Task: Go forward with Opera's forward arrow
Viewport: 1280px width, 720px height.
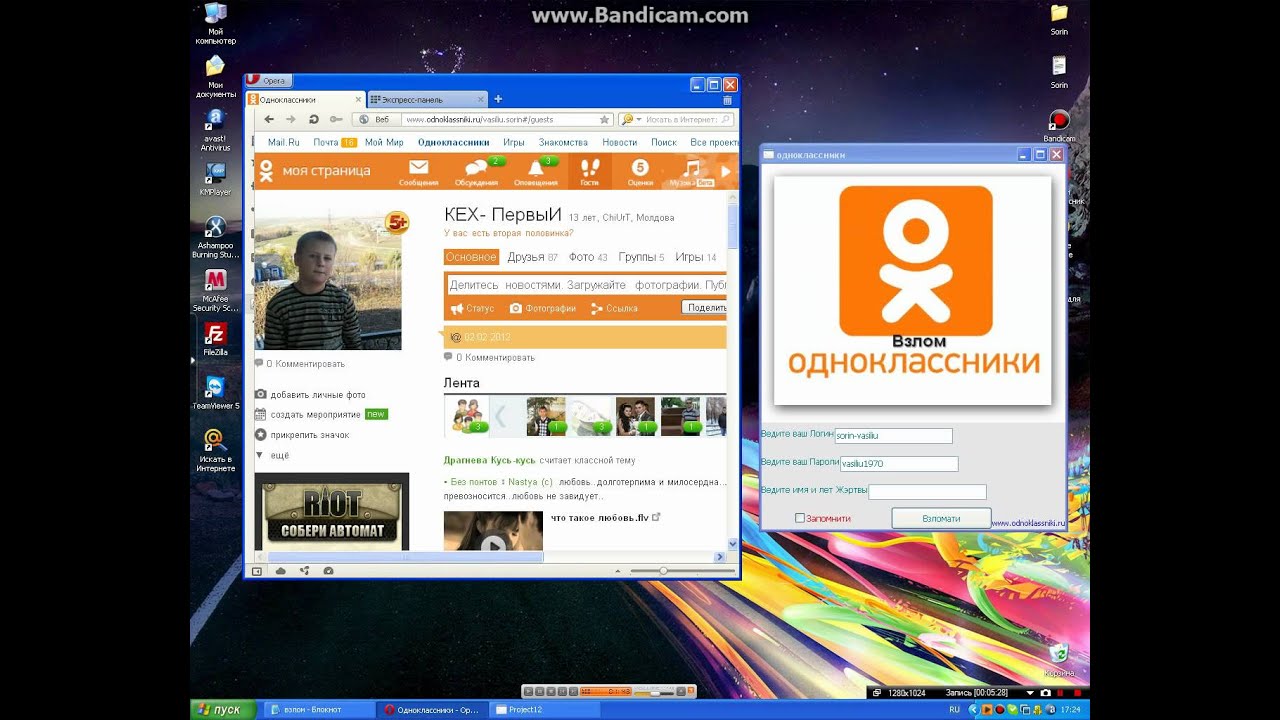Action: (x=291, y=119)
